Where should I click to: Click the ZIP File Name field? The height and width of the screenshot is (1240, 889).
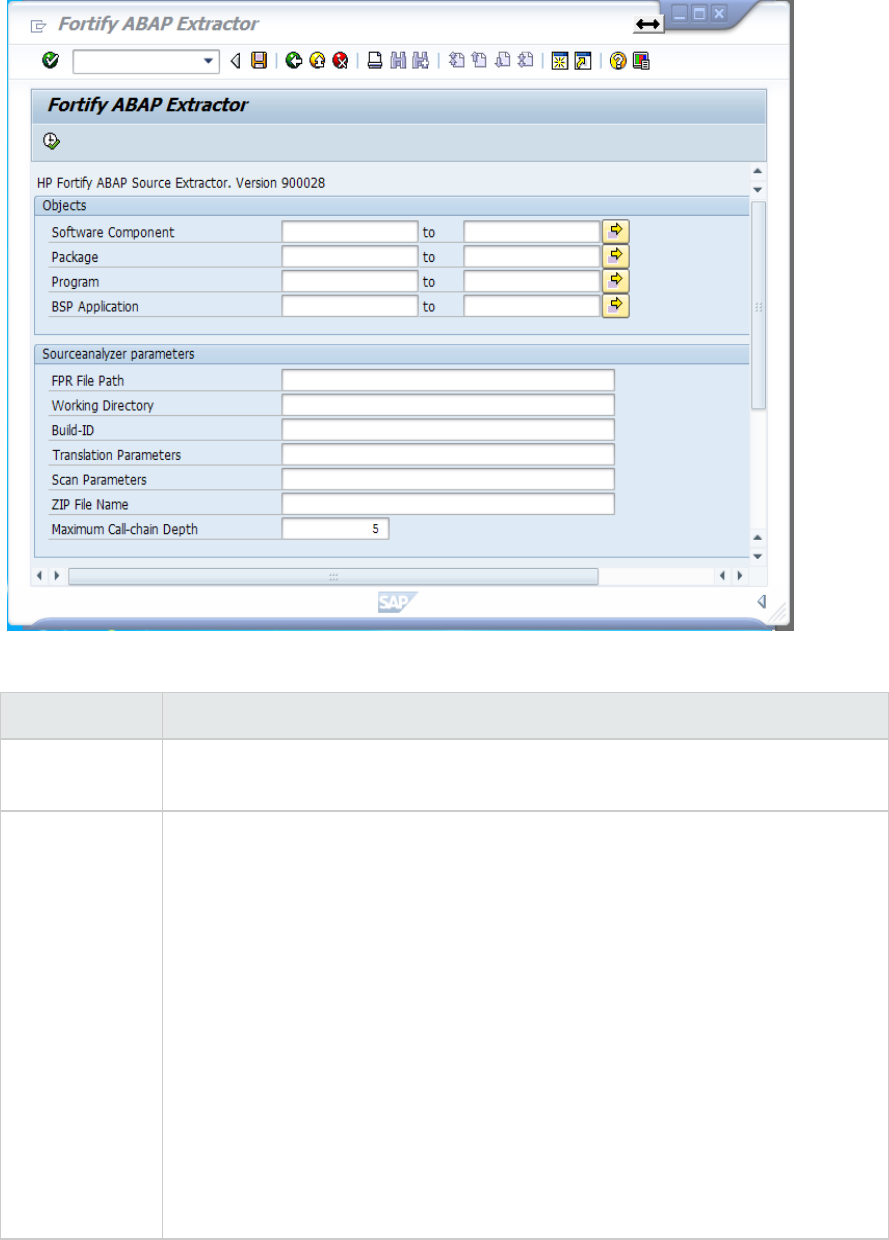click(x=448, y=504)
